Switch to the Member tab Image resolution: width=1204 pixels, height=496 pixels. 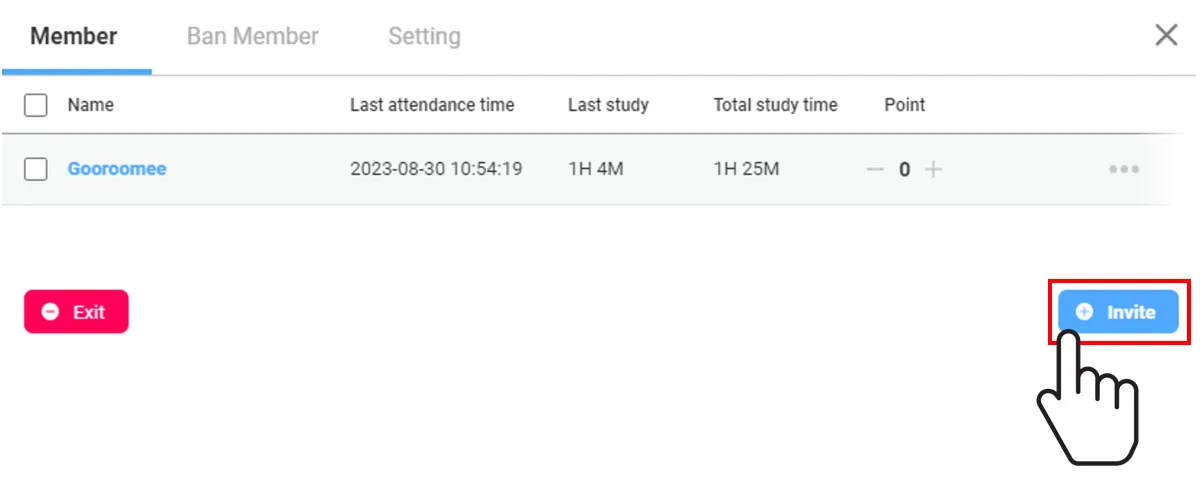(x=74, y=37)
